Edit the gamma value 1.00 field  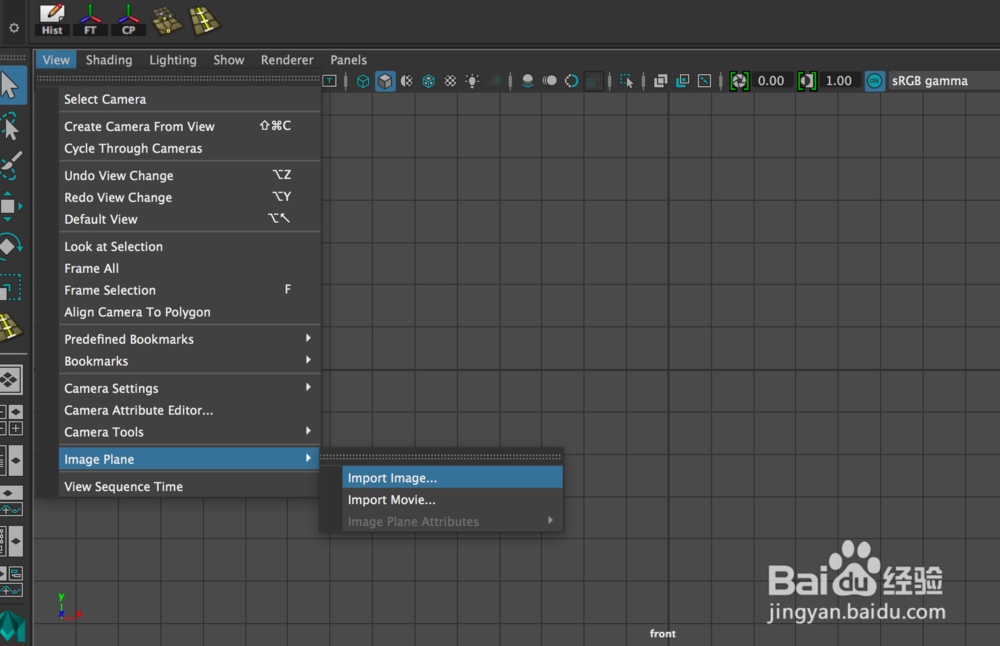(839, 81)
